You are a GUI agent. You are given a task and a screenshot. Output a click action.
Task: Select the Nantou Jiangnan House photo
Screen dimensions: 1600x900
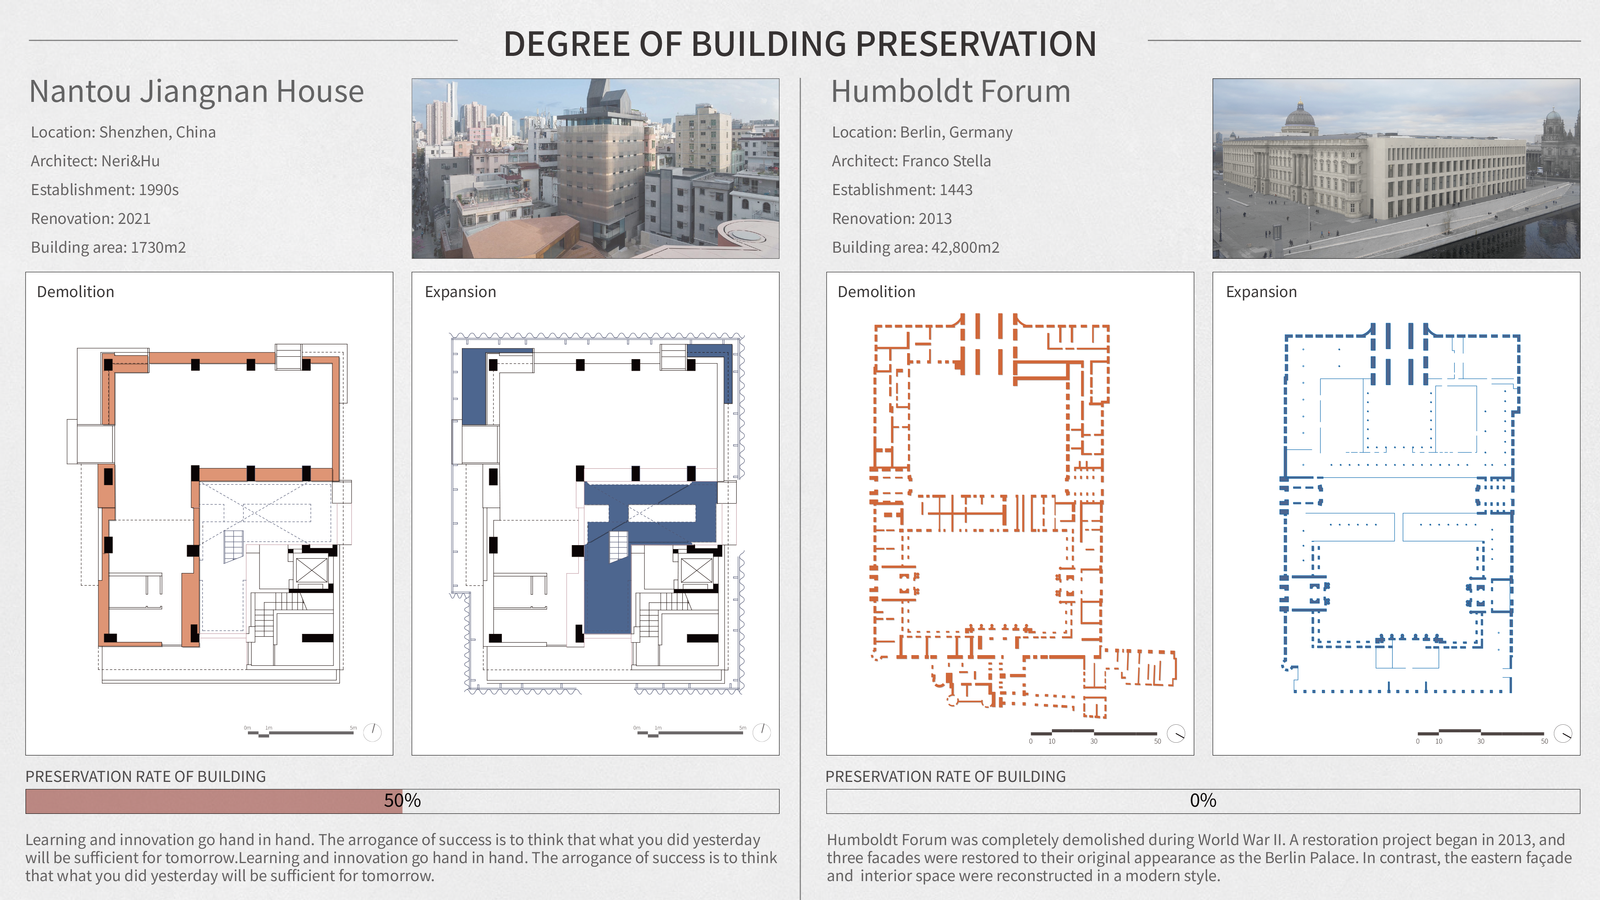pyautogui.click(x=595, y=169)
